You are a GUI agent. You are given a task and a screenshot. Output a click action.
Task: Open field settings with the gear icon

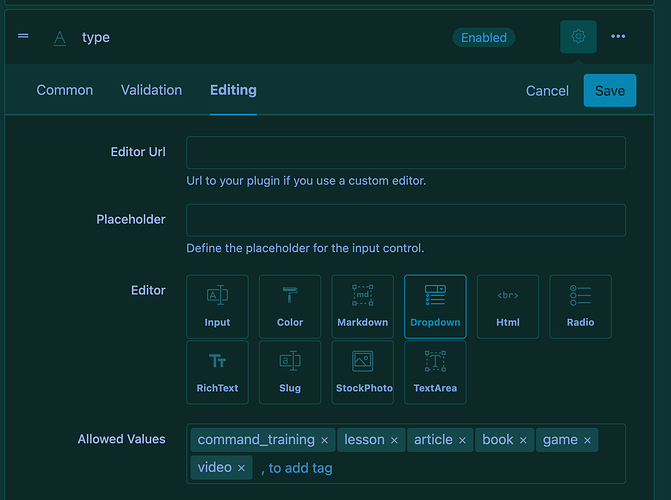[578, 36]
